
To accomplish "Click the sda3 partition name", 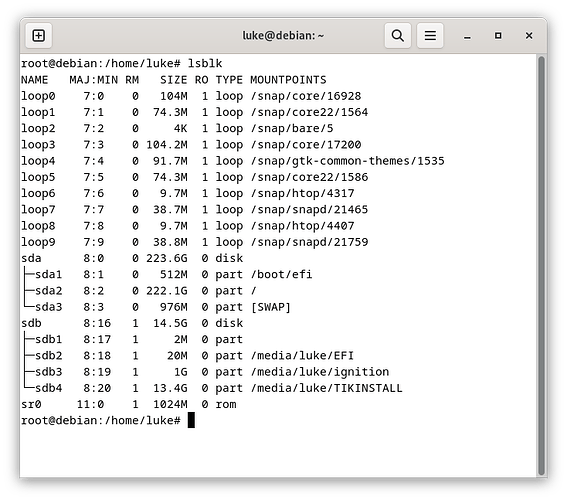I will pos(48,307).
